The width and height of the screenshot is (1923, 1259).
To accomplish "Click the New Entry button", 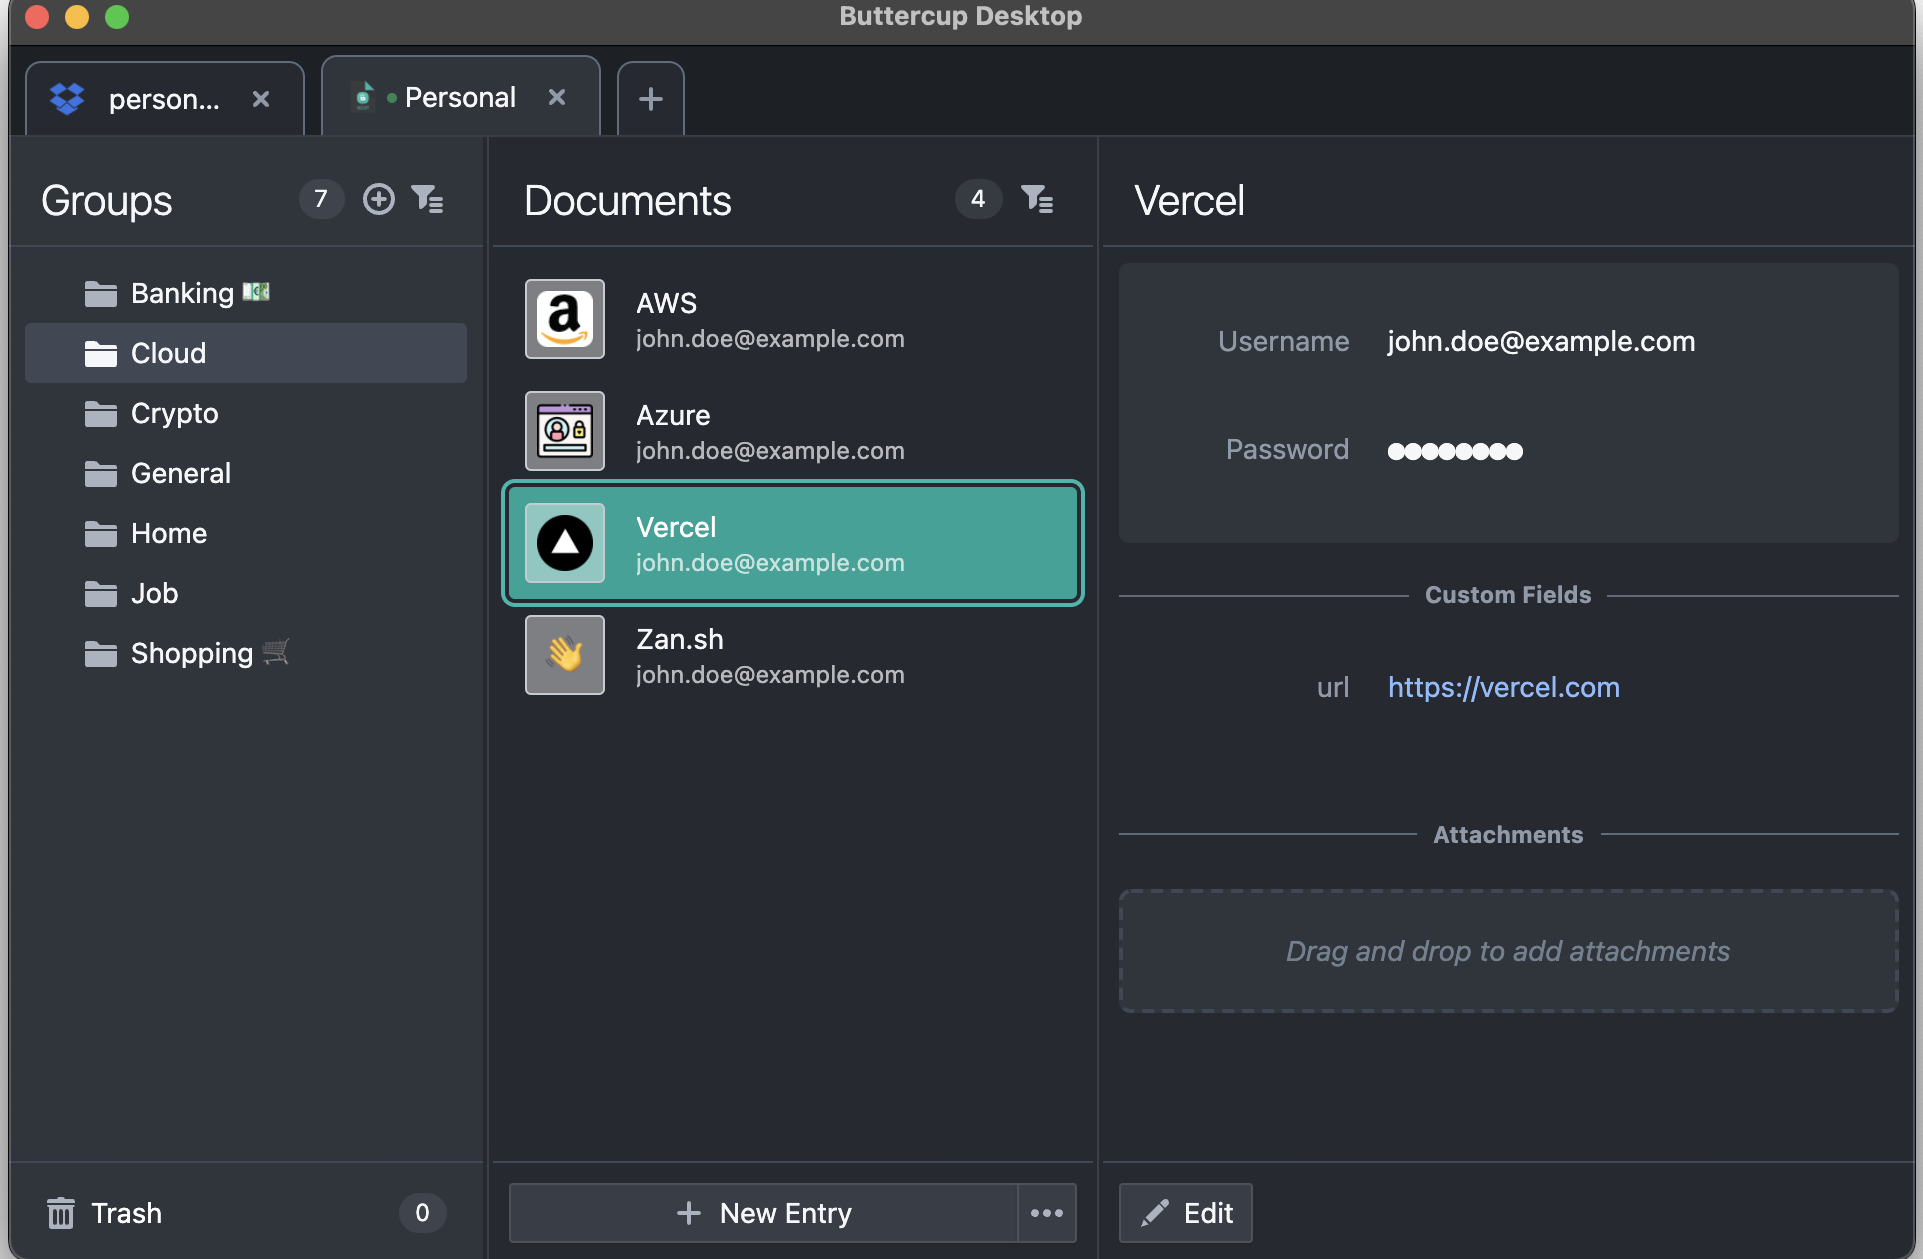I will point(764,1213).
